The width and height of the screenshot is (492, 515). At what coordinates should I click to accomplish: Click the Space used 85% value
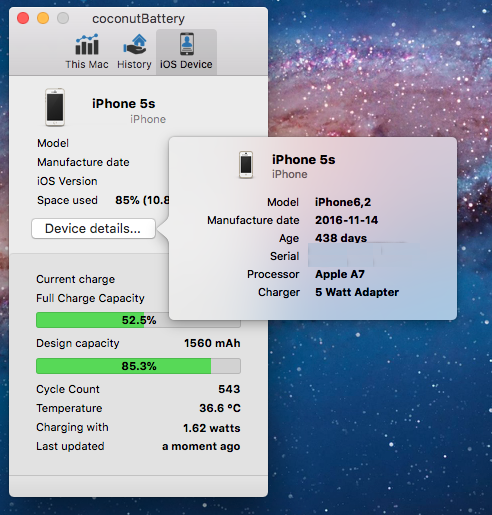click(142, 200)
